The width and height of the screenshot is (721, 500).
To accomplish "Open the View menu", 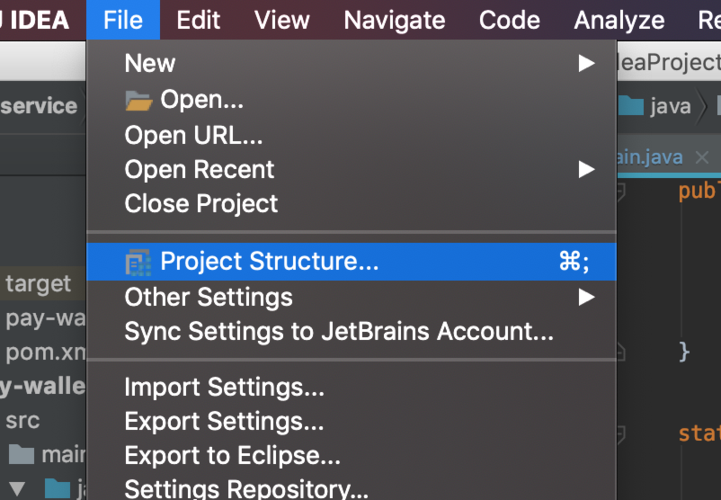I will [282, 20].
